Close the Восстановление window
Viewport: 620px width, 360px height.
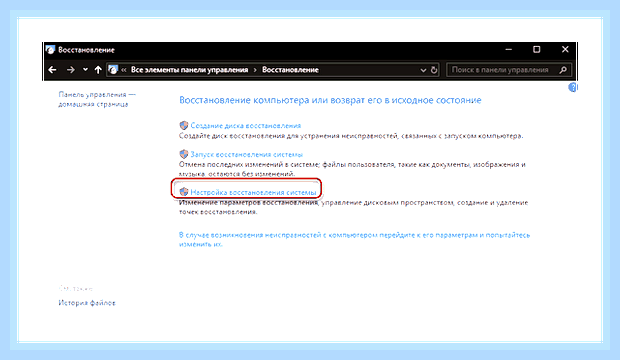(565, 49)
